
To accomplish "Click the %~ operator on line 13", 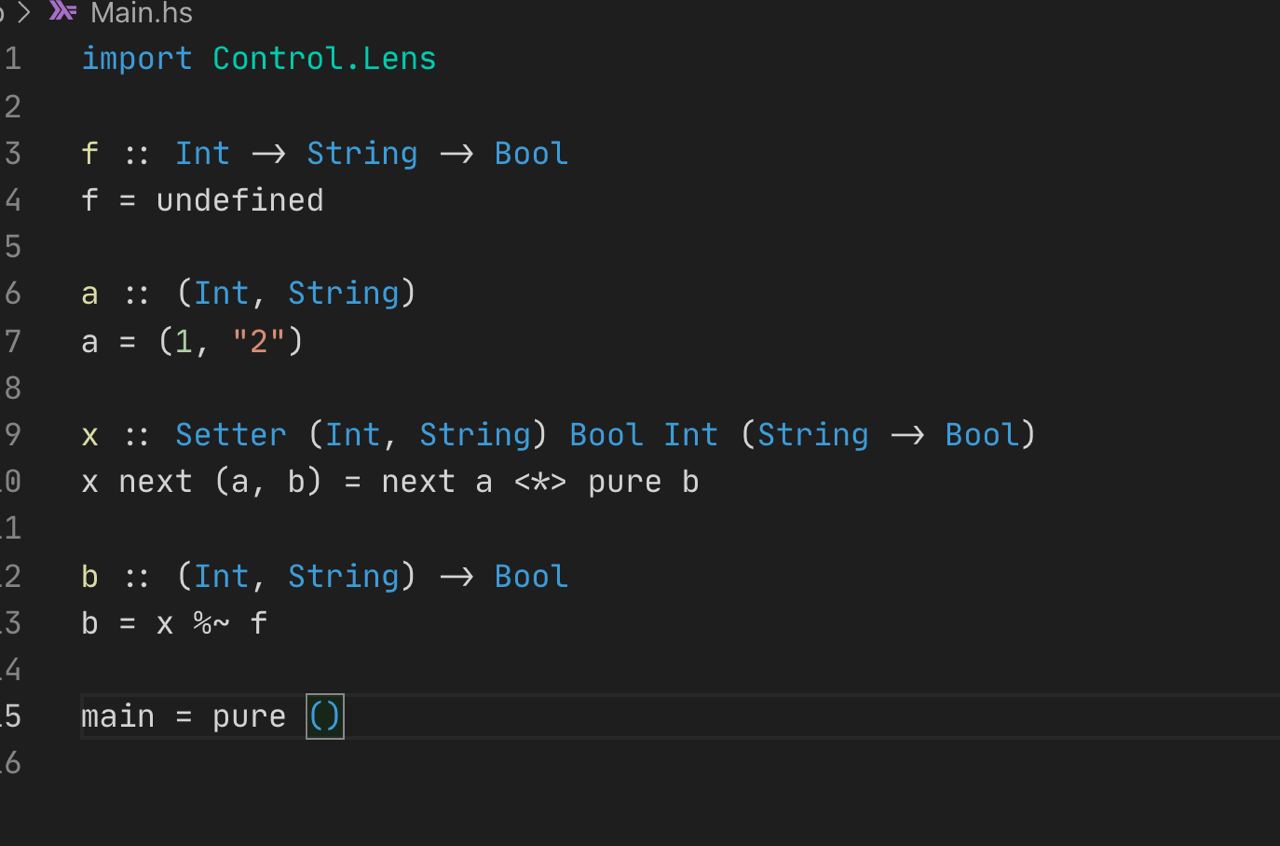I will coord(211,623).
